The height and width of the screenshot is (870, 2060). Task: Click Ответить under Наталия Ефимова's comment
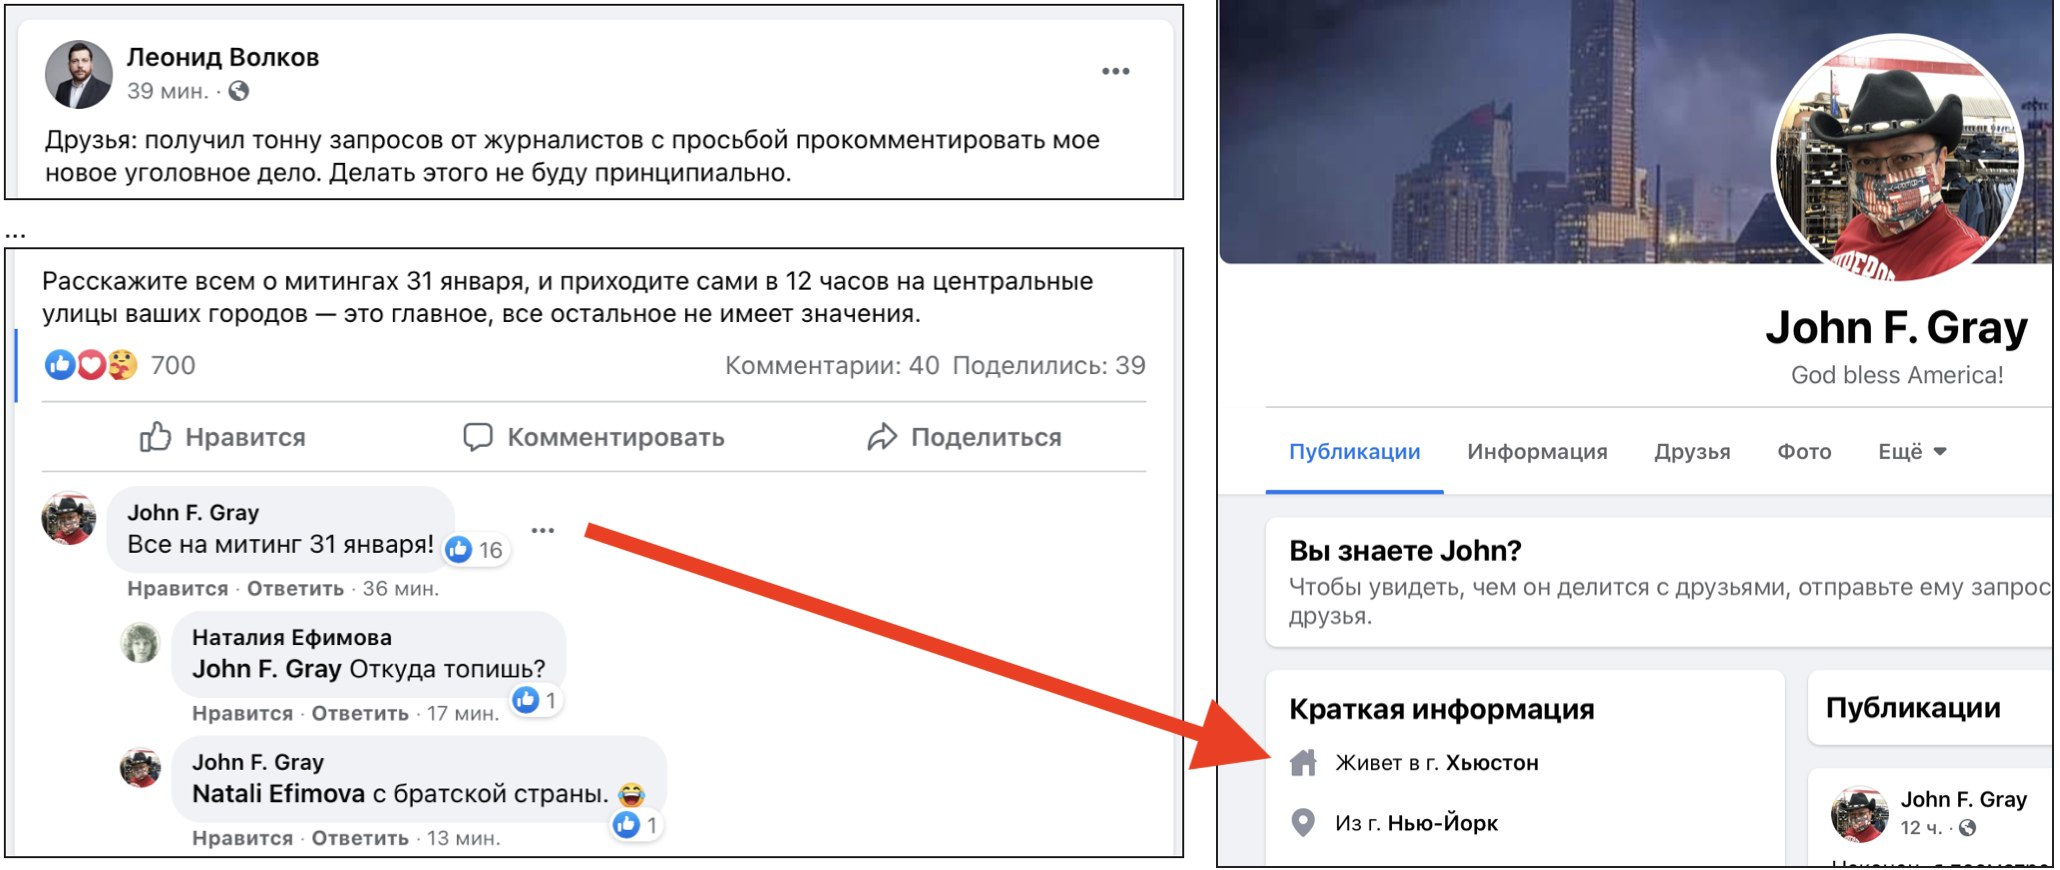pos(360,713)
